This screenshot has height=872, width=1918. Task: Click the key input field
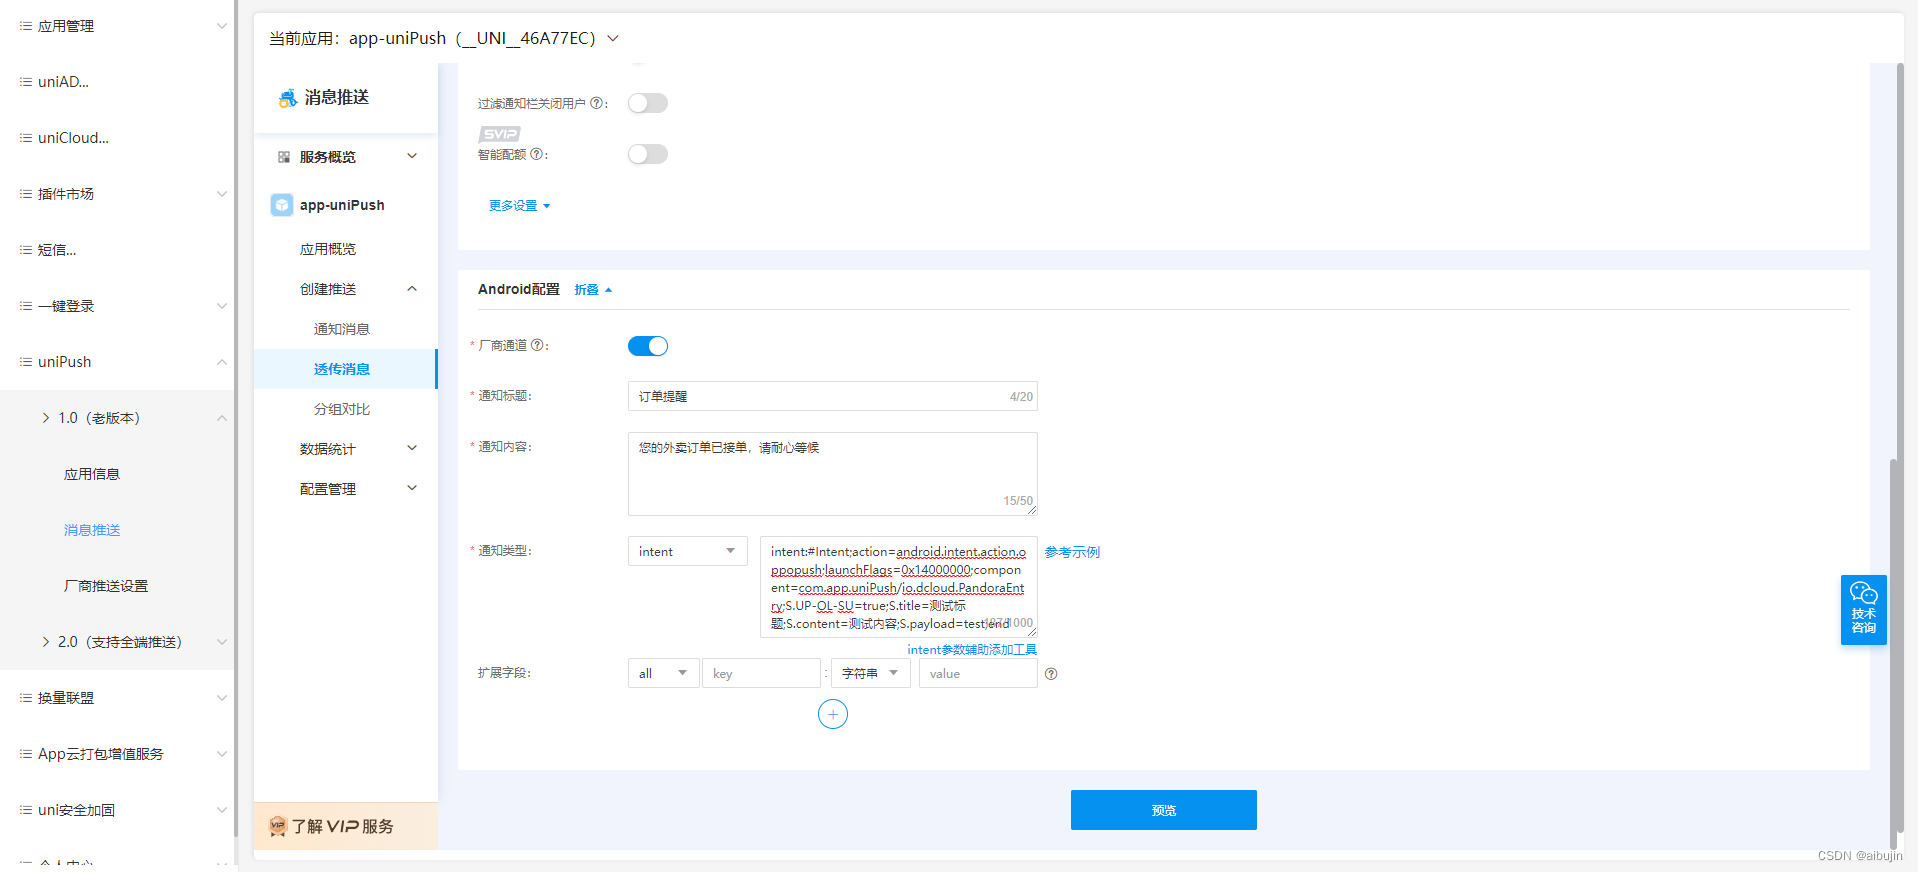point(762,673)
